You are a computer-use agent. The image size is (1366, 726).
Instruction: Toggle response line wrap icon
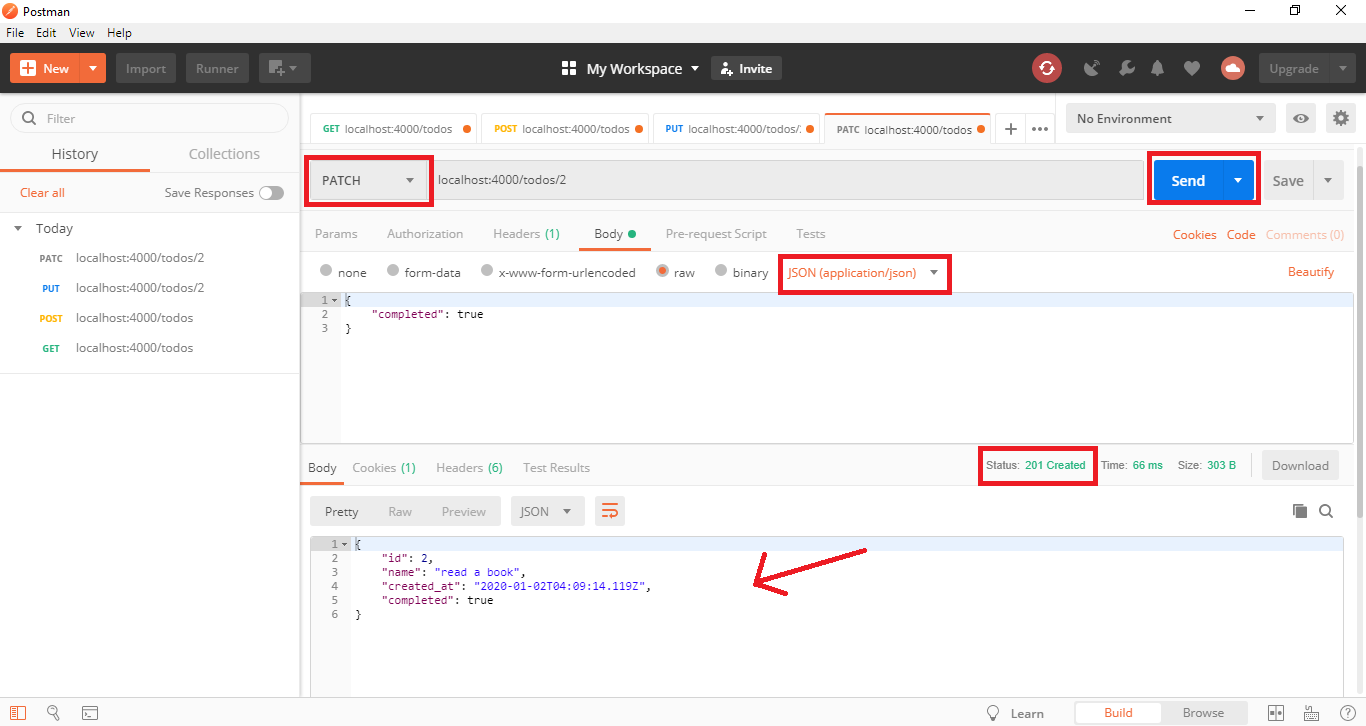point(610,511)
